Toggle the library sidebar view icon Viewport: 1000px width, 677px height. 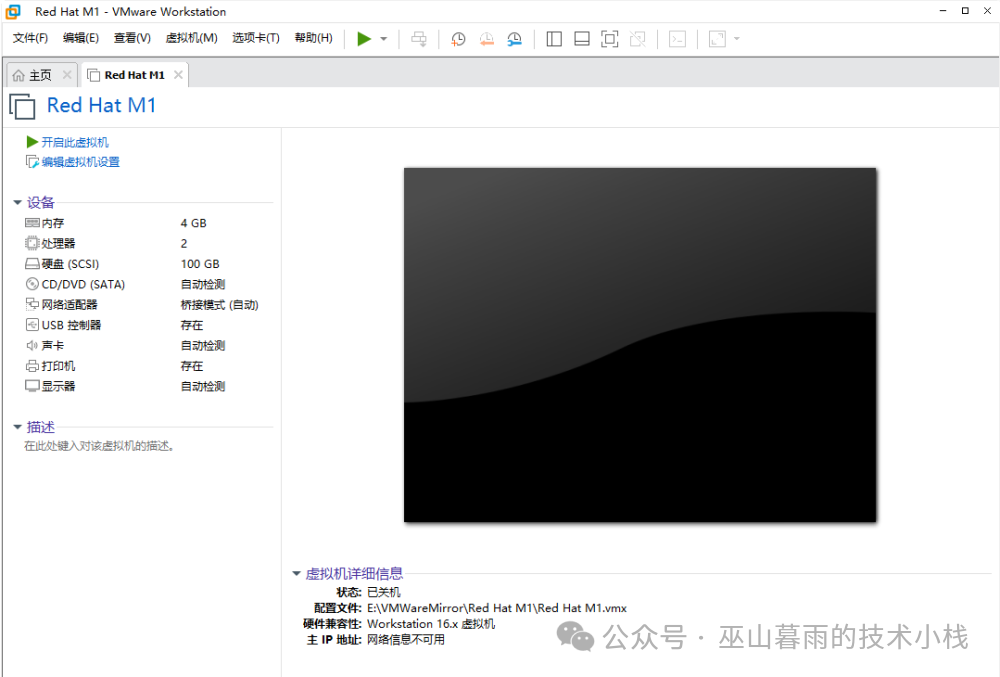pyautogui.click(x=555, y=39)
